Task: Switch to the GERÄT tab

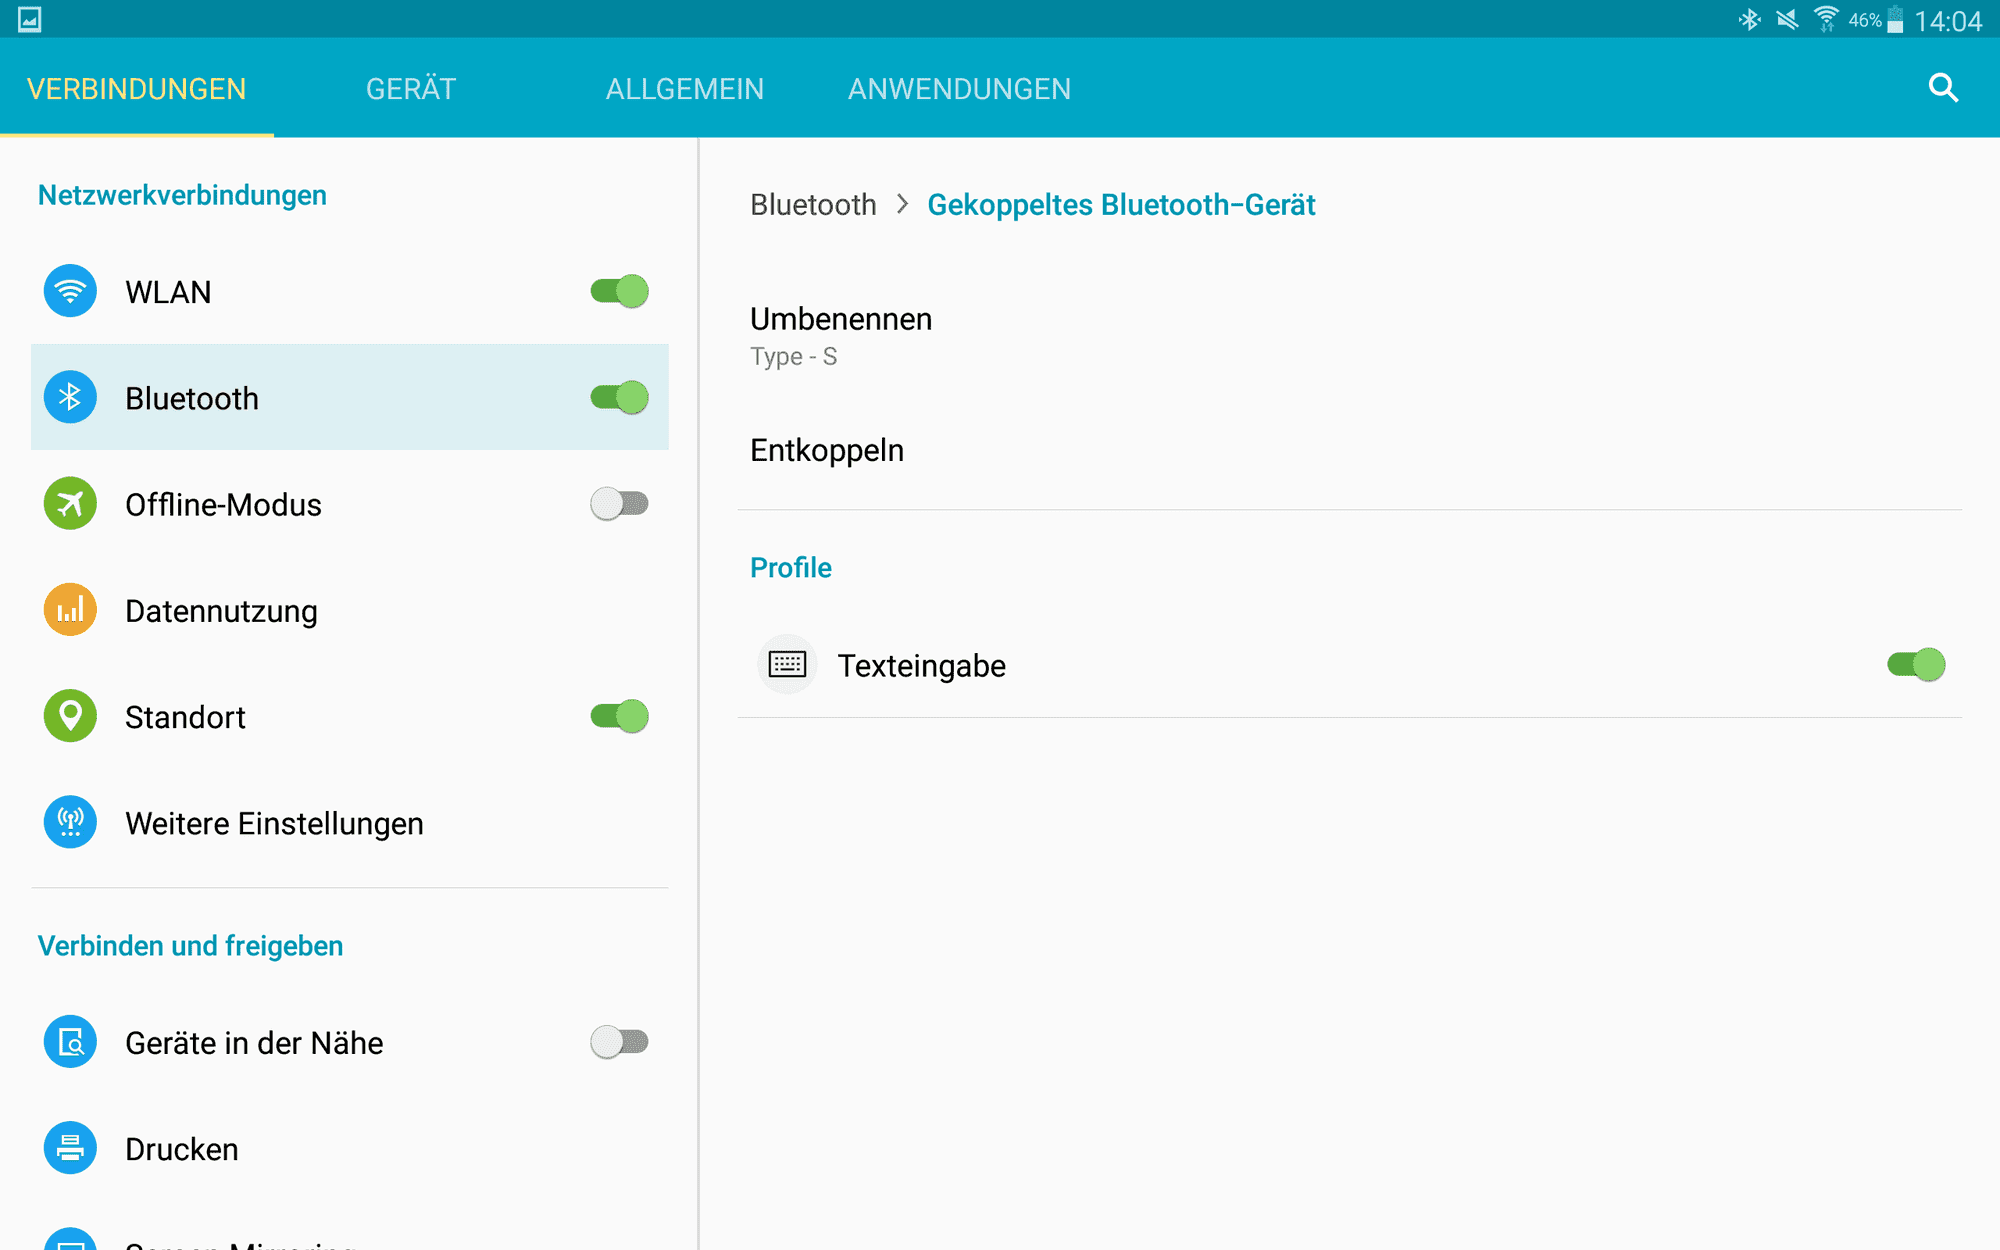Action: tap(410, 89)
